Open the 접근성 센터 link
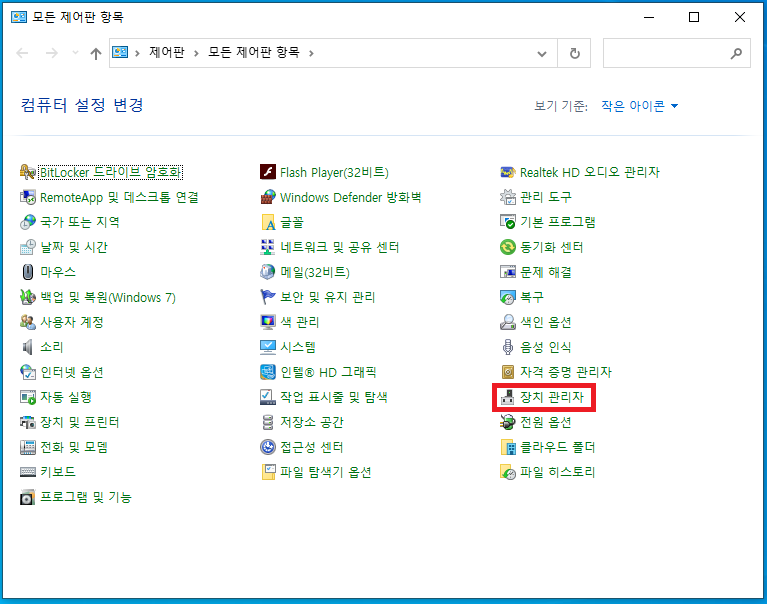The width and height of the screenshot is (767, 604). pyautogui.click(x=312, y=447)
